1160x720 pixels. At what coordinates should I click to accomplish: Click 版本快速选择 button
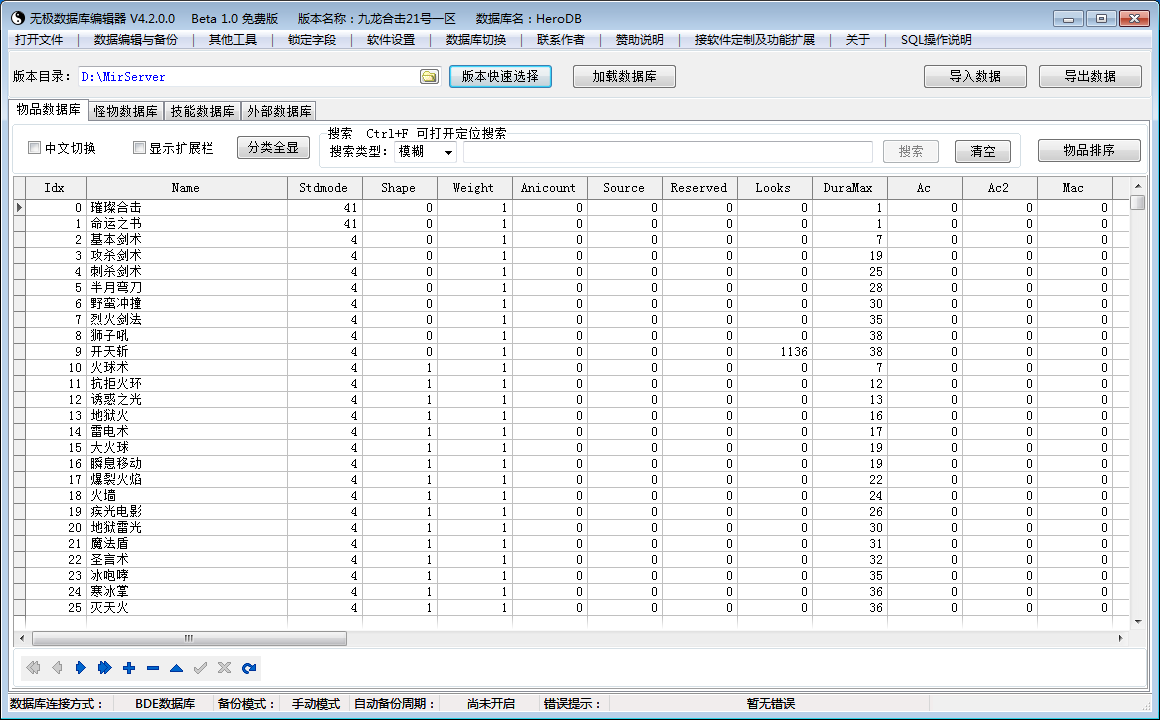pyautogui.click(x=500, y=76)
